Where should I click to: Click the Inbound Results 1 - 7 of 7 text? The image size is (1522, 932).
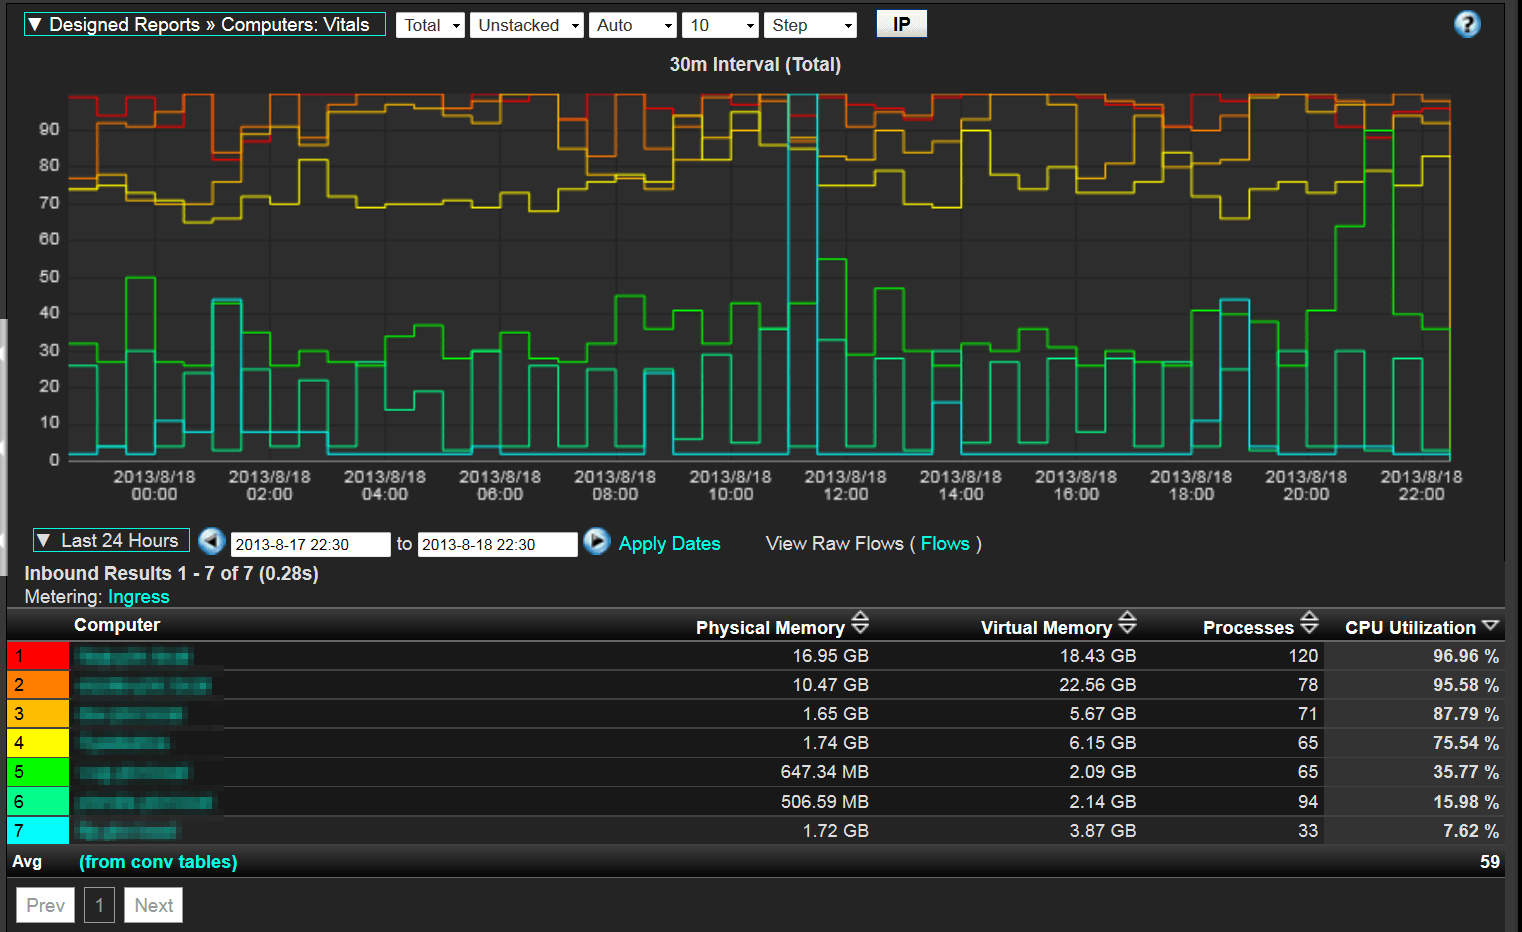click(x=171, y=573)
